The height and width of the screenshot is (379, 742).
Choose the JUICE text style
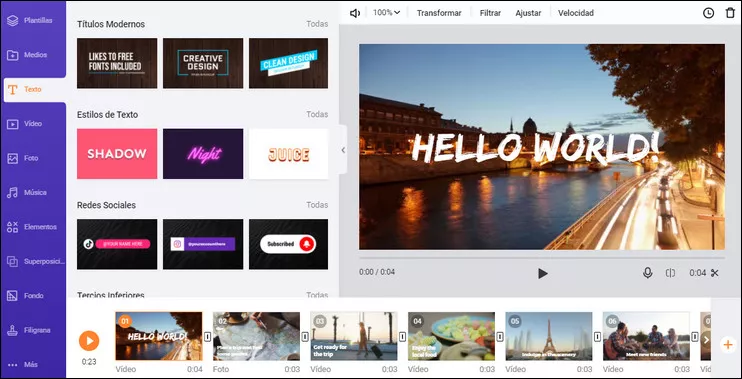(289, 154)
